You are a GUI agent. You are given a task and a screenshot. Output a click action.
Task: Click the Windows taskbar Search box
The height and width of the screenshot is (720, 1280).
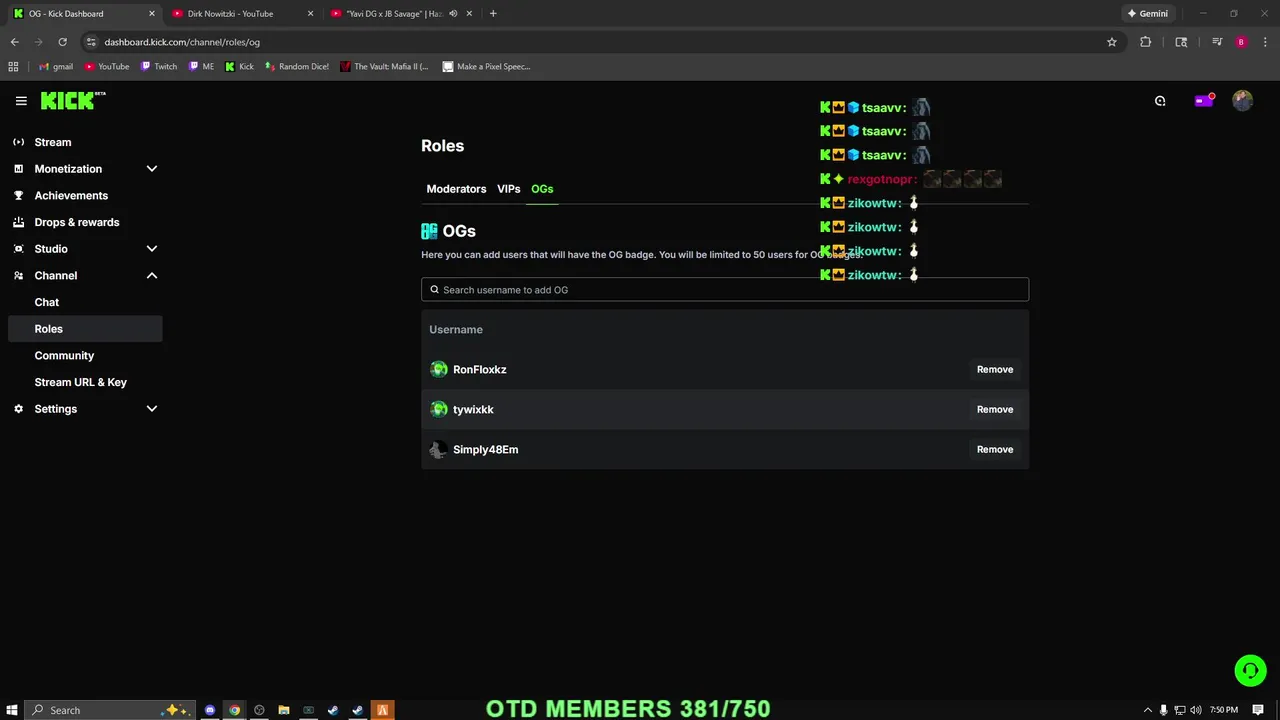(x=108, y=710)
